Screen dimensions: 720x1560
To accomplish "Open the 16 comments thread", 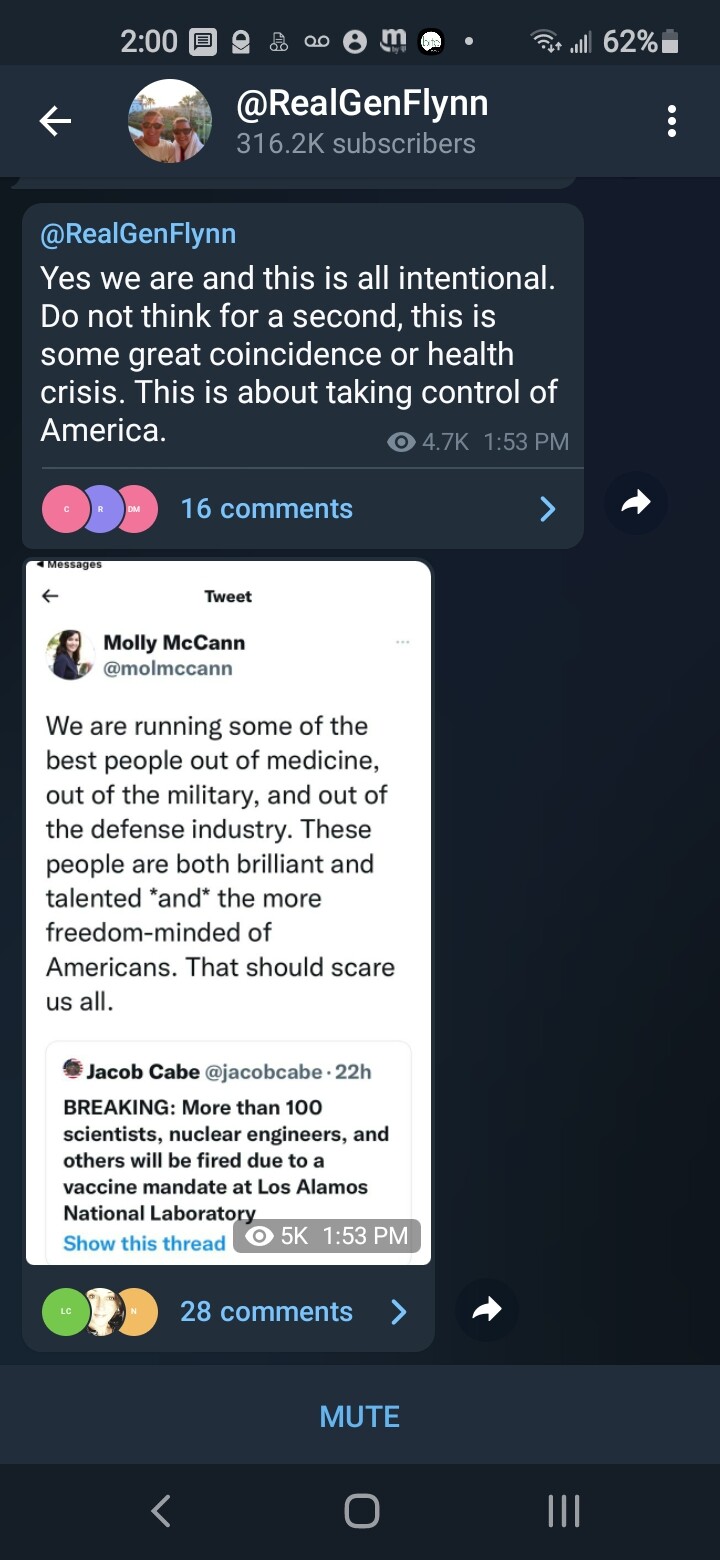I will [266, 509].
